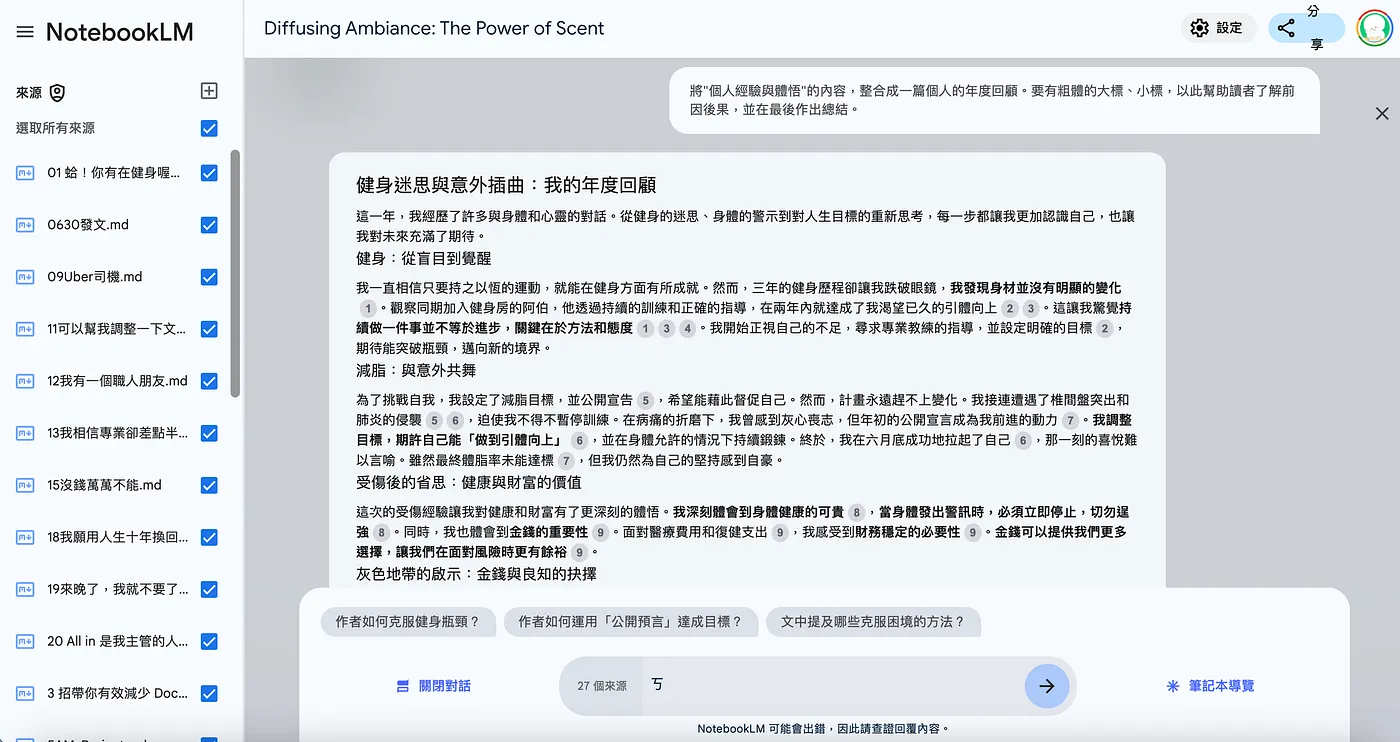
Task: Click the NotebookLM logo text
Action: point(120,32)
